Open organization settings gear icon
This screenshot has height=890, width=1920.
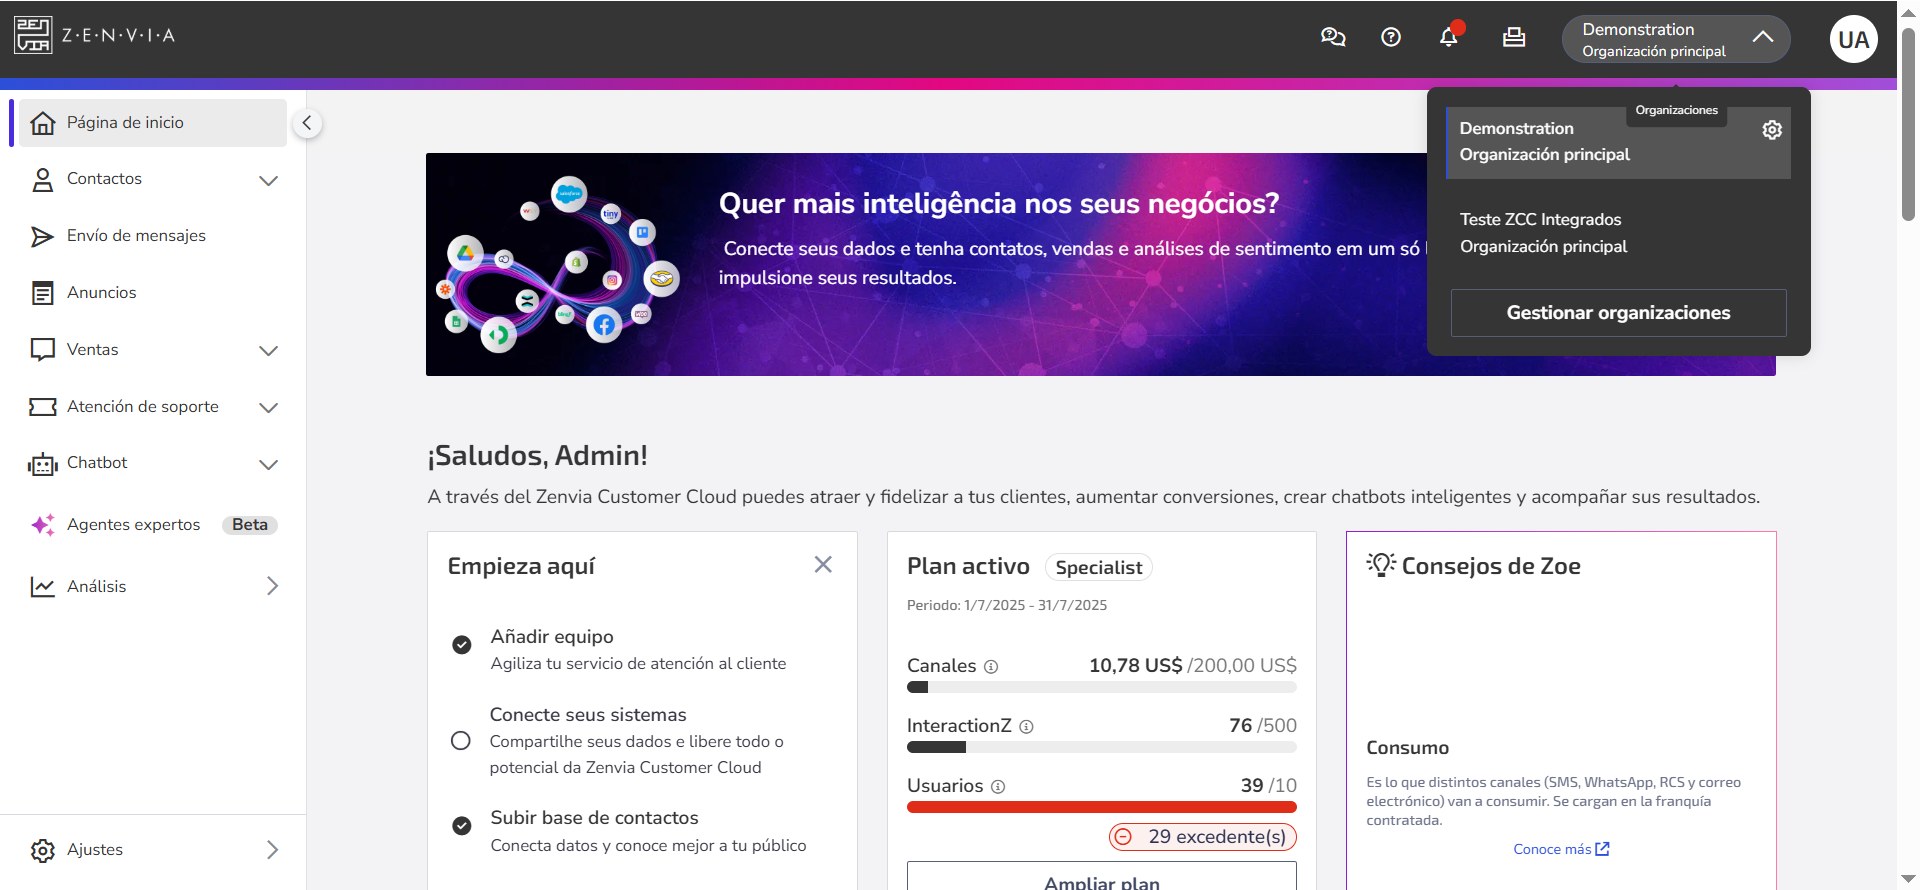click(1772, 130)
